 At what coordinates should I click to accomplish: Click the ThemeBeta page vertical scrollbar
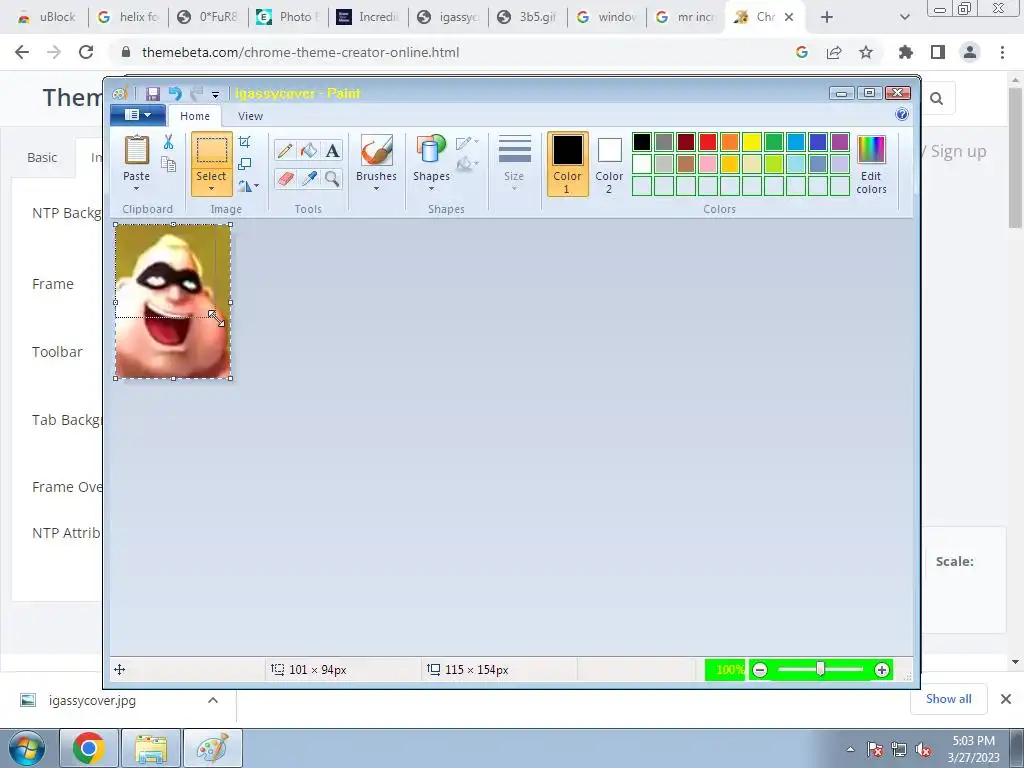click(1016, 157)
